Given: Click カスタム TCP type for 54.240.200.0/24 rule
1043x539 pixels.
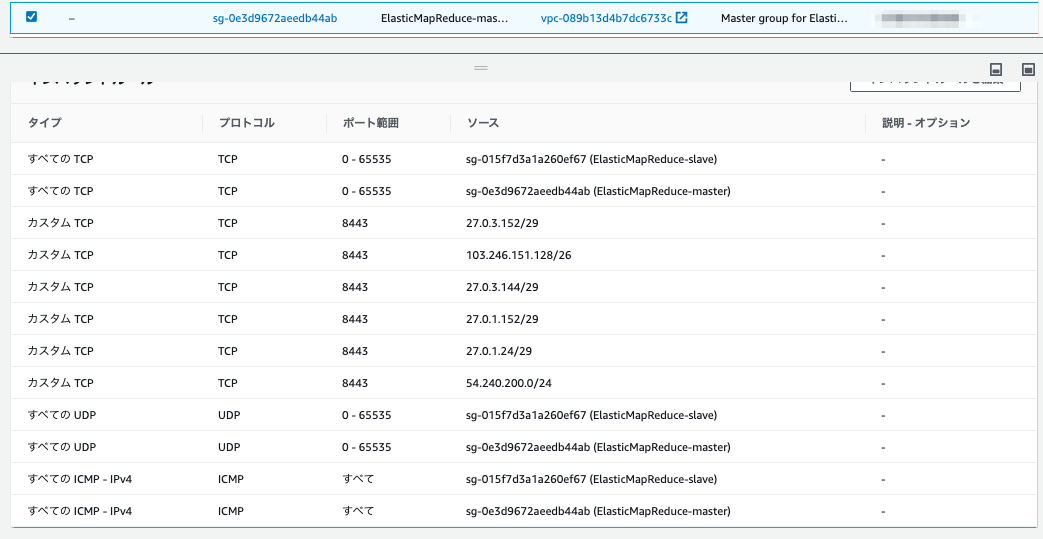Looking at the screenshot, I should click(61, 383).
